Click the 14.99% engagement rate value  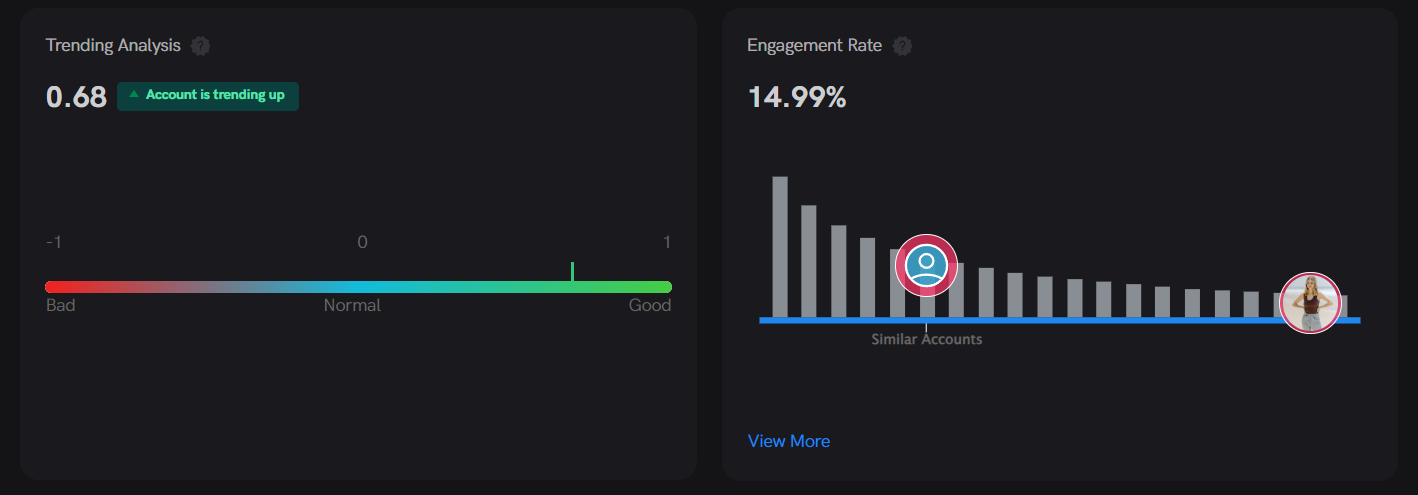(x=797, y=98)
